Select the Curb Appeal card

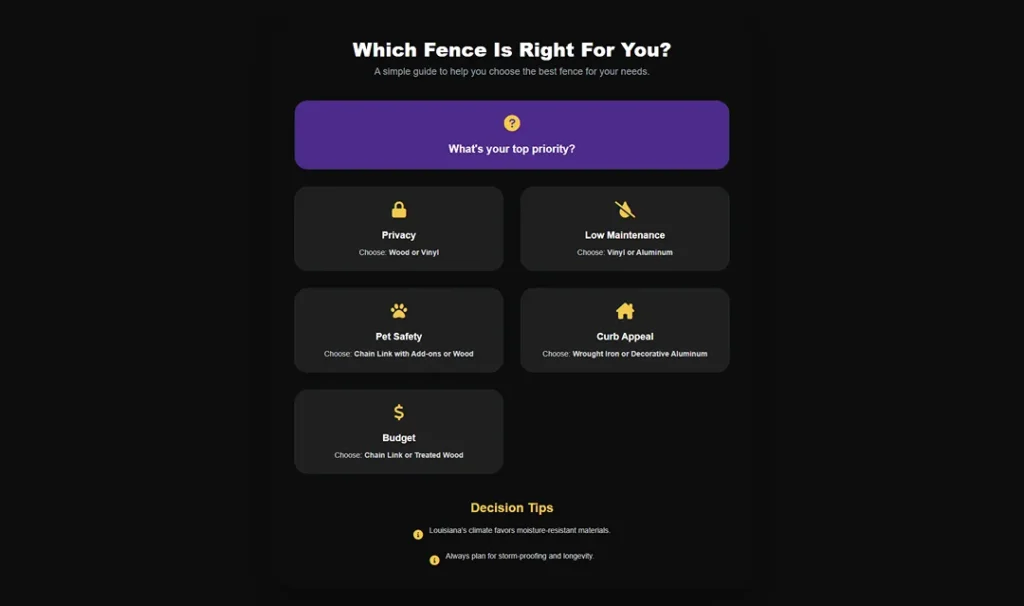tap(624, 330)
